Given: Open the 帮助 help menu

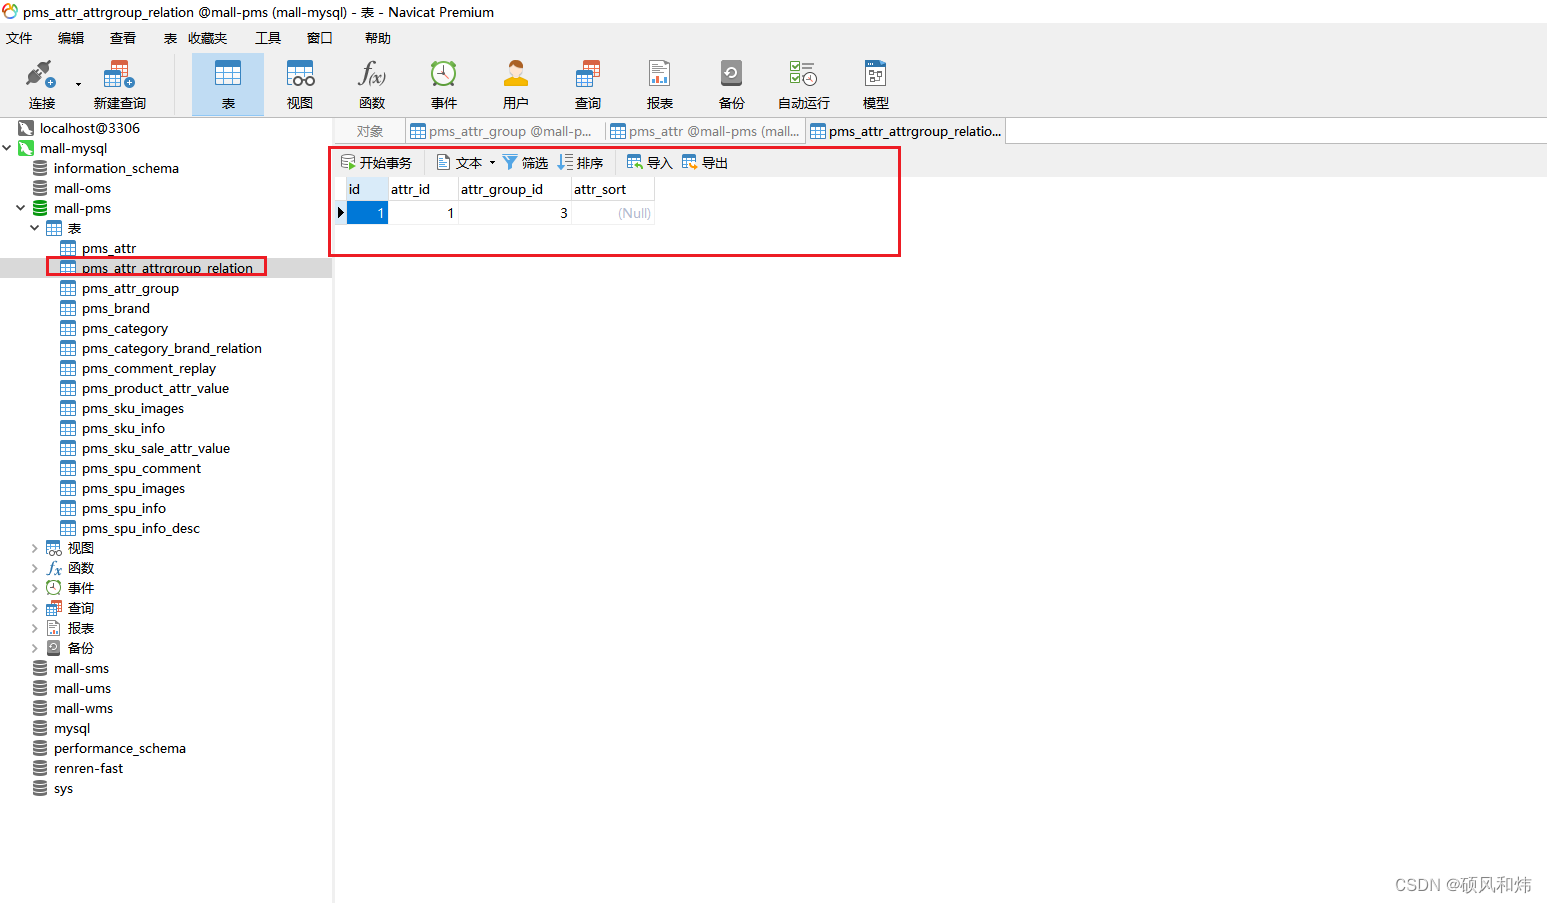Looking at the screenshot, I should pos(378,38).
